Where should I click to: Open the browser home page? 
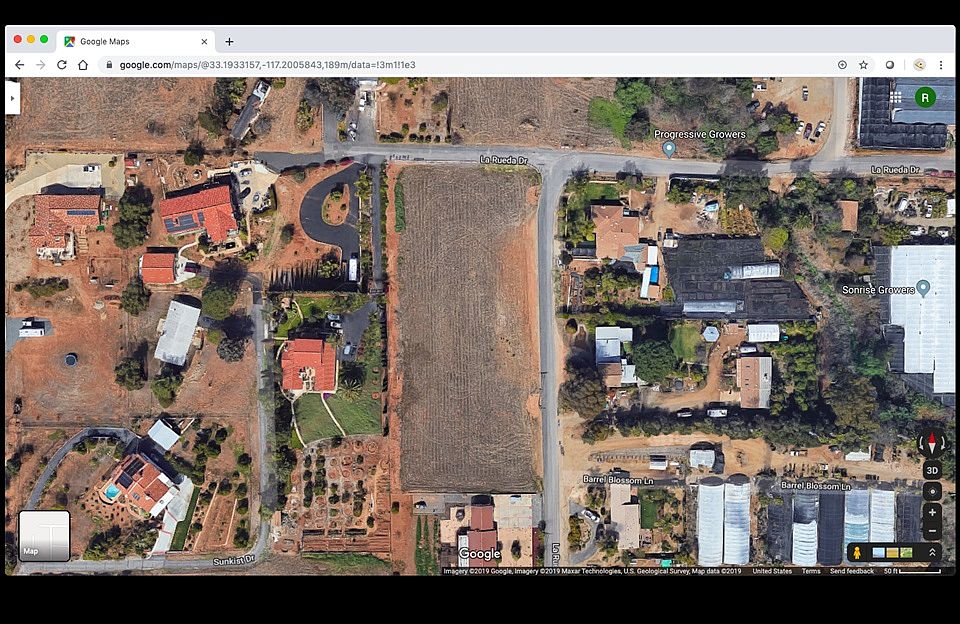83,65
